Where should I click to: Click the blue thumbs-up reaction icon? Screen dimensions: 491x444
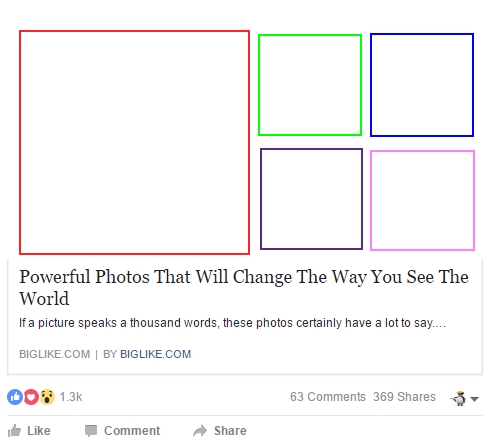pos(15,397)
